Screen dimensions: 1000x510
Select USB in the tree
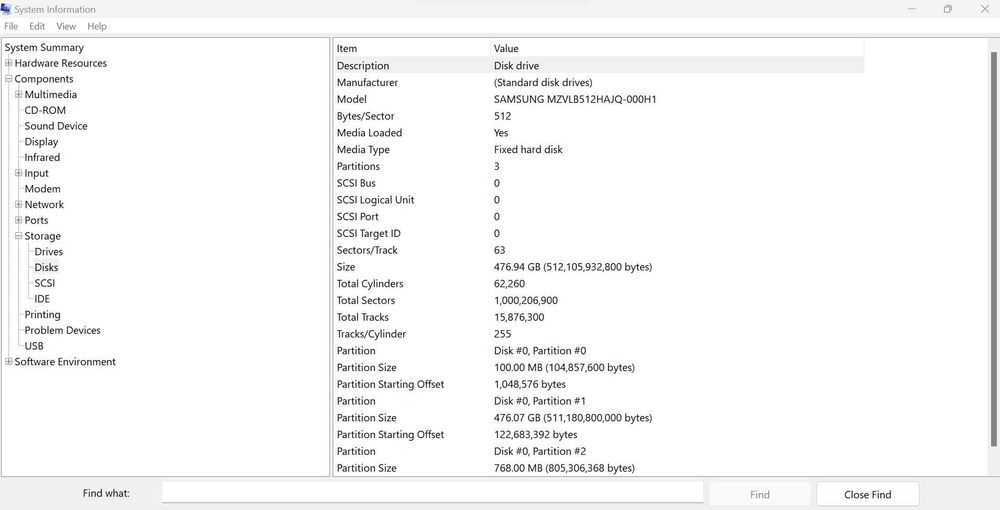tap(34, 346)
